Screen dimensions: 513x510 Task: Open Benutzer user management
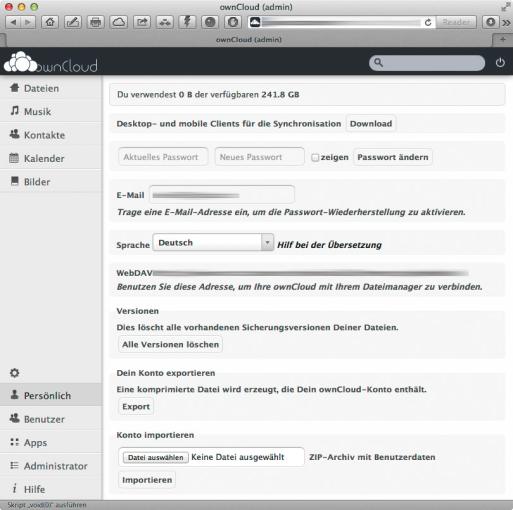[x=51, y=419]
